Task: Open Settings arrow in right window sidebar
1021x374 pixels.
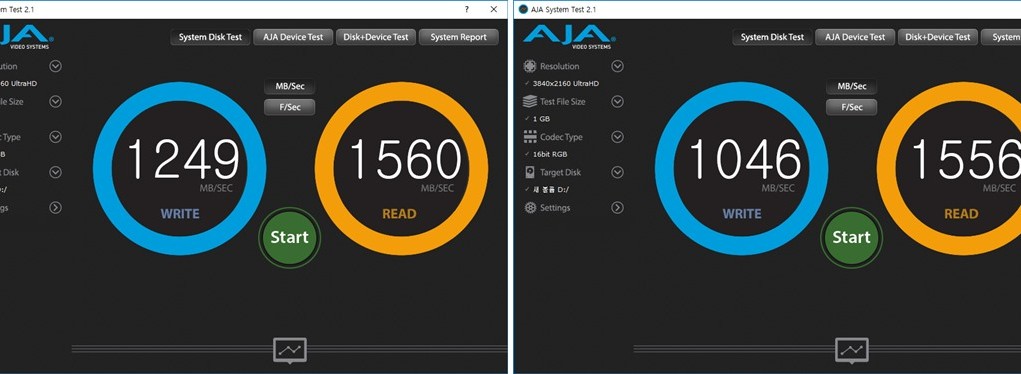Action: pos(617,208)
